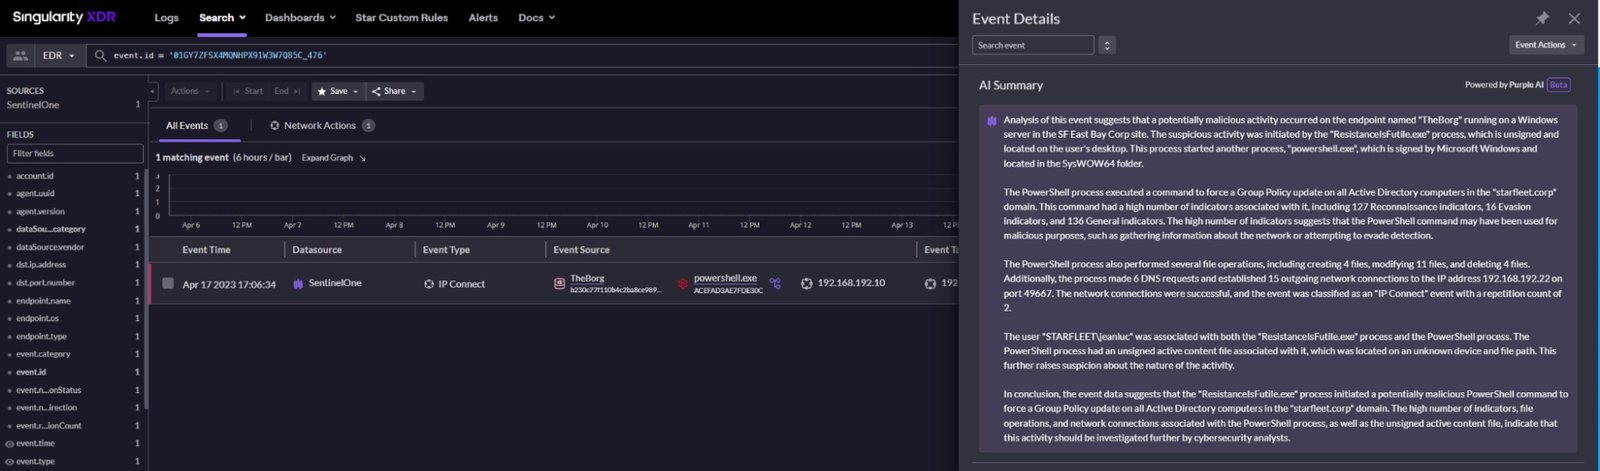Click the magnifier icon in query bar
The image size is (1600, 471).
(100, 56)
